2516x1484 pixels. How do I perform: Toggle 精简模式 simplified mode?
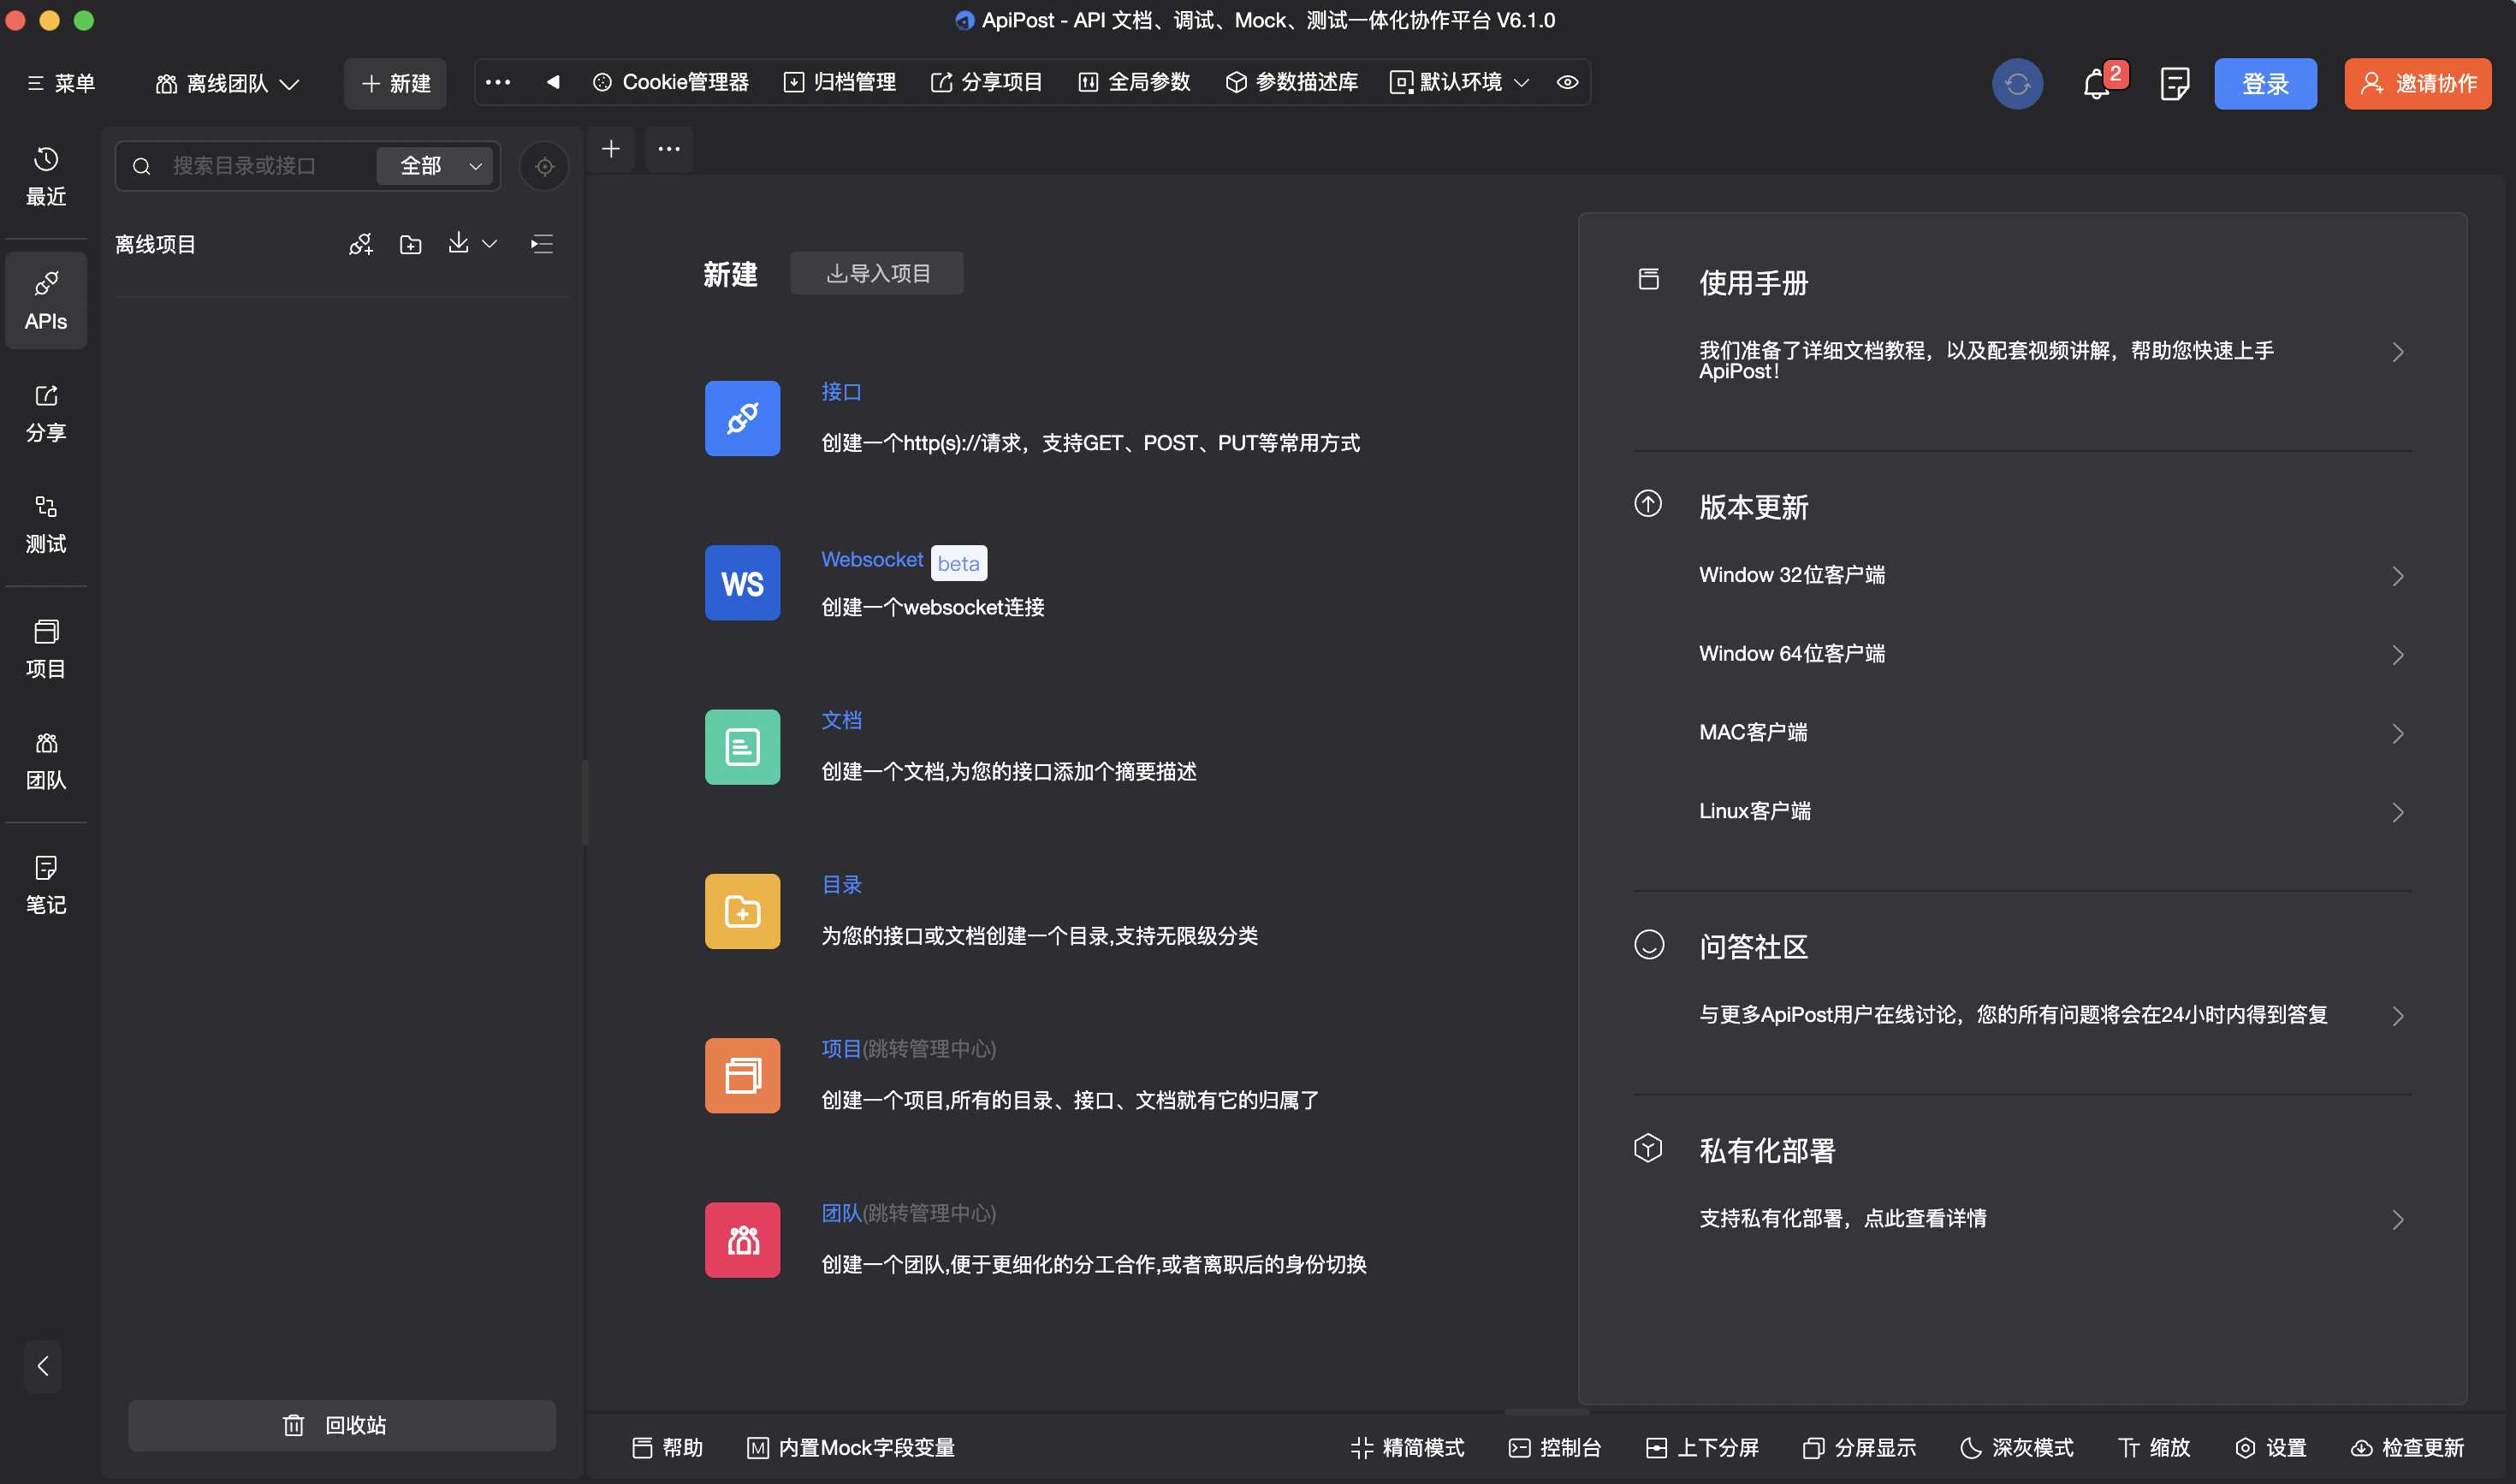point(1407,1447)
